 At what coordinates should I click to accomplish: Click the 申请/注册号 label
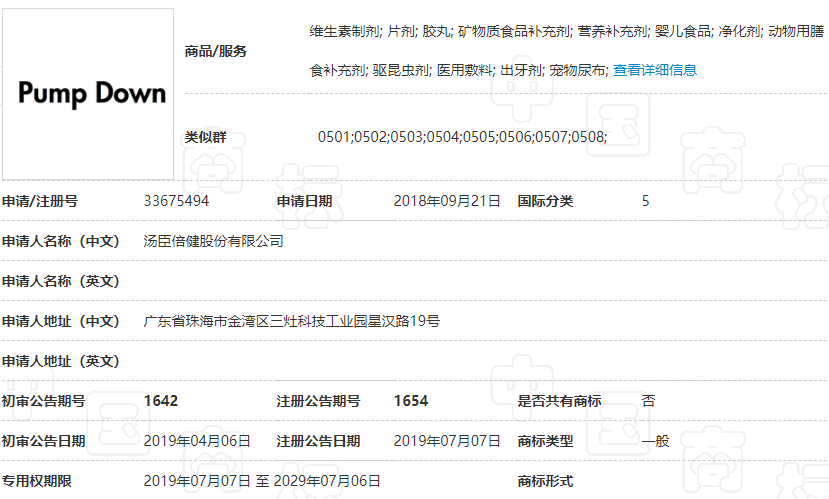pos(40,201)
